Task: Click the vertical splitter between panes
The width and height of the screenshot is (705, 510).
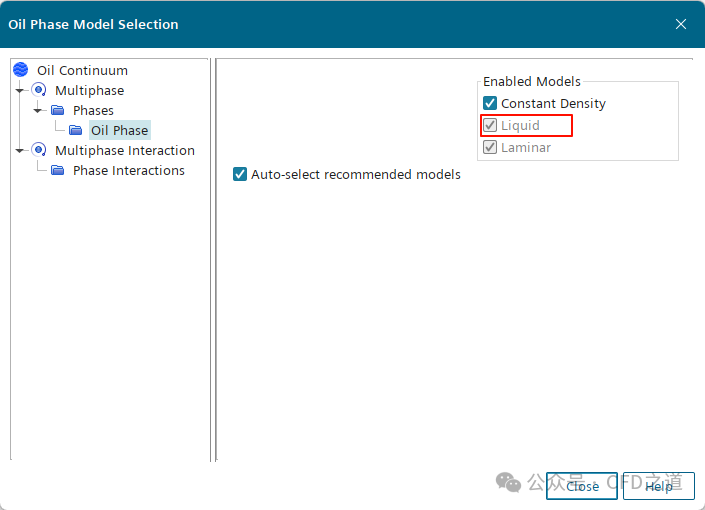Action: 213,260
